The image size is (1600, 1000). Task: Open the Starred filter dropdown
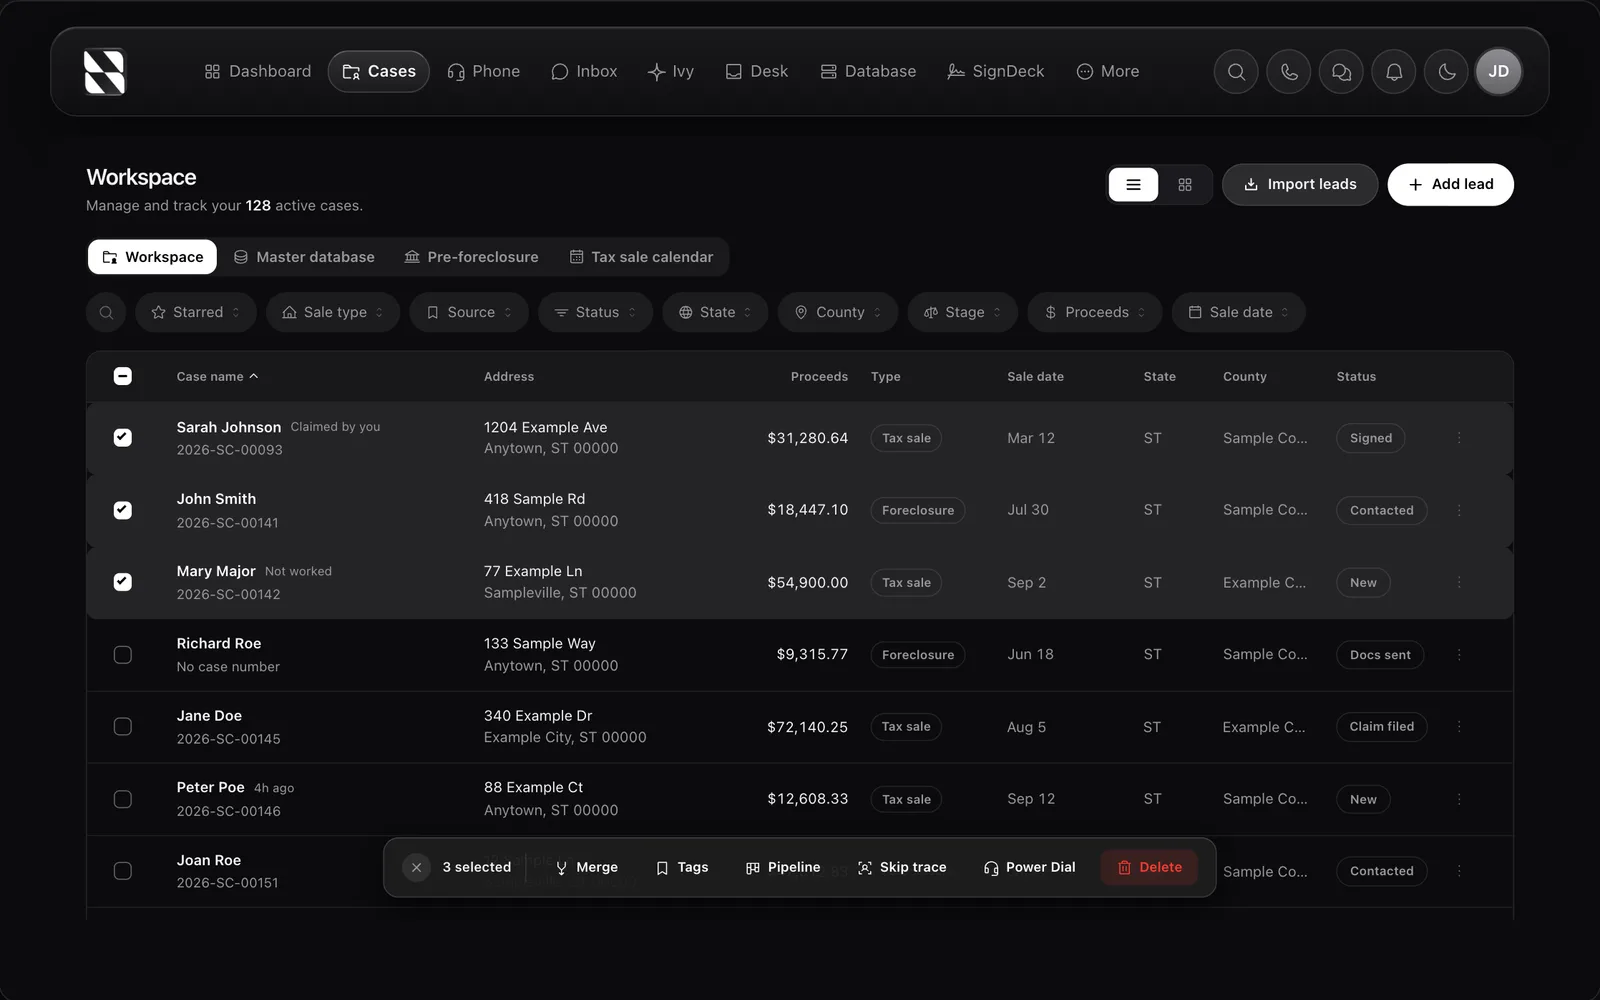coord(196,312)
